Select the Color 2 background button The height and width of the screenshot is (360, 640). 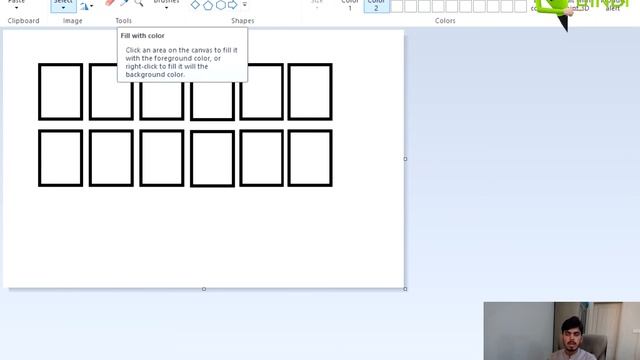pos(376,6)
